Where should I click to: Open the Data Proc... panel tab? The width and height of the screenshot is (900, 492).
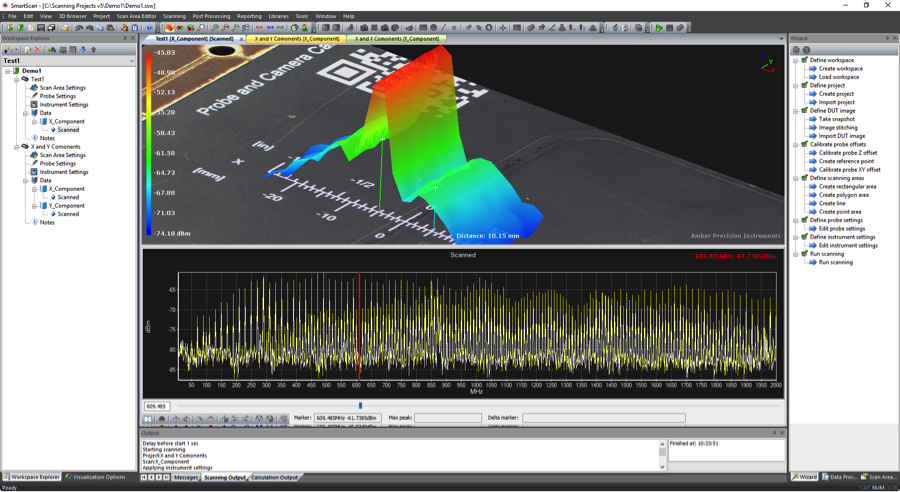pyautogui.click(x=839, y=477)
